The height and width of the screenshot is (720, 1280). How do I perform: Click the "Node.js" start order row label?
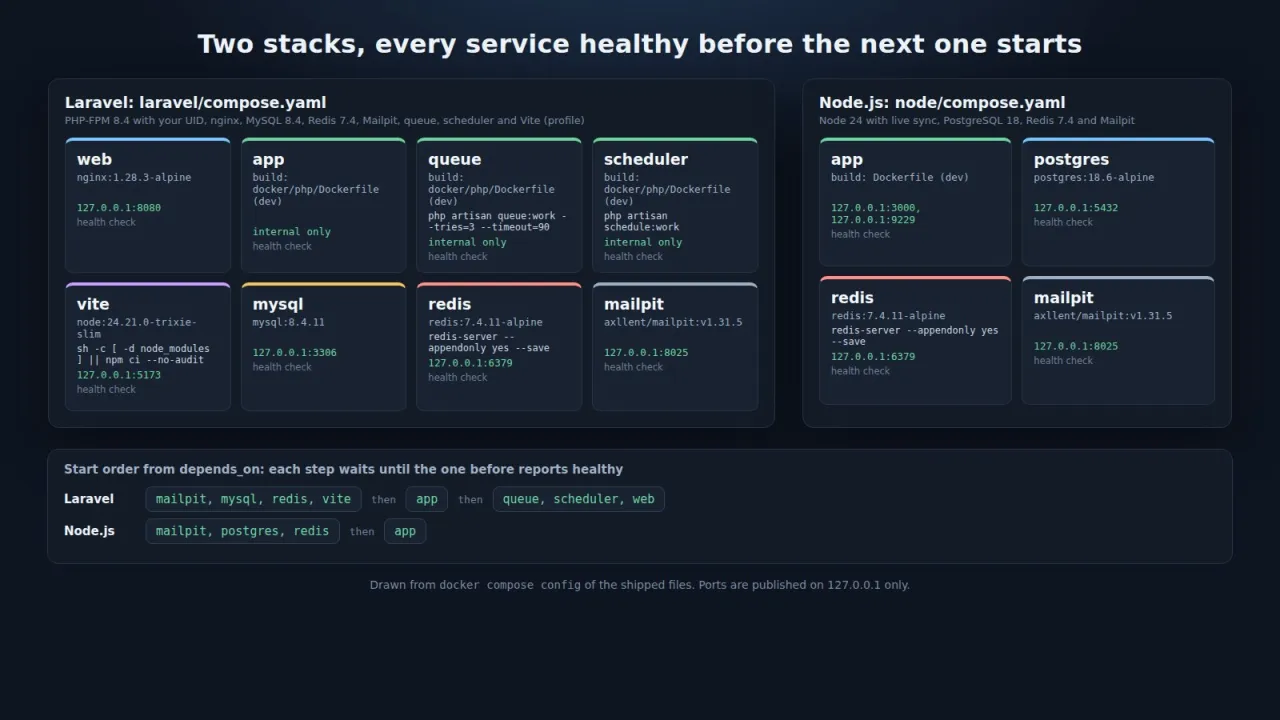(89, 531)
